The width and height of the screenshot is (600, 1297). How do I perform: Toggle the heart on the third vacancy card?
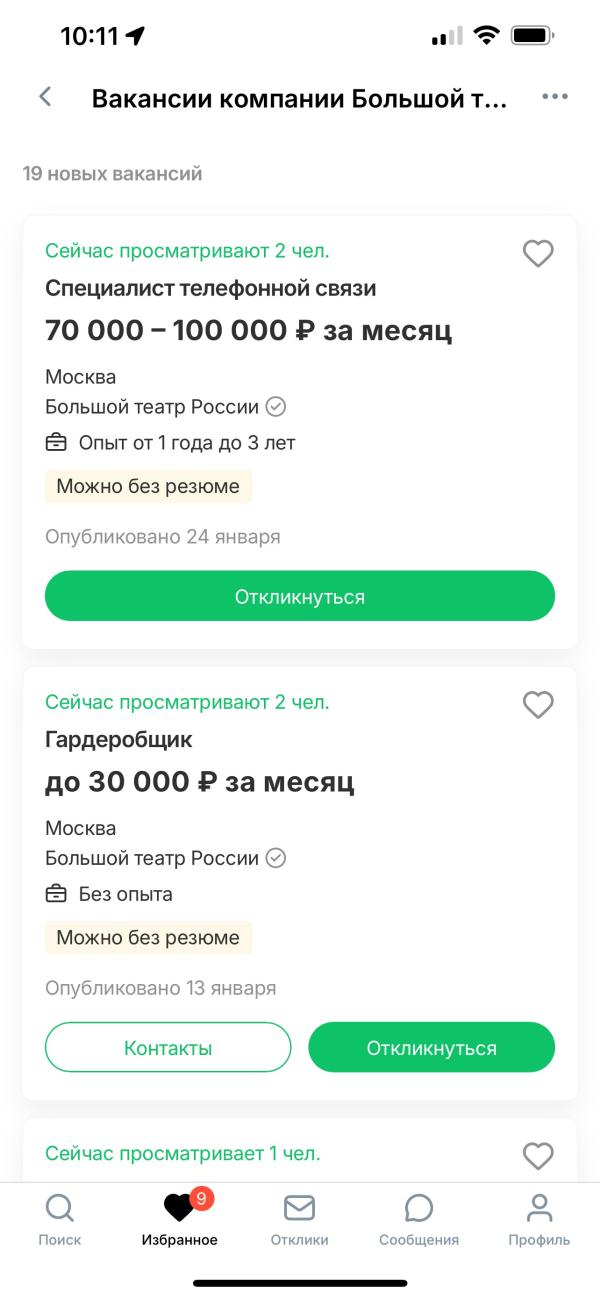coord(538,1156)
